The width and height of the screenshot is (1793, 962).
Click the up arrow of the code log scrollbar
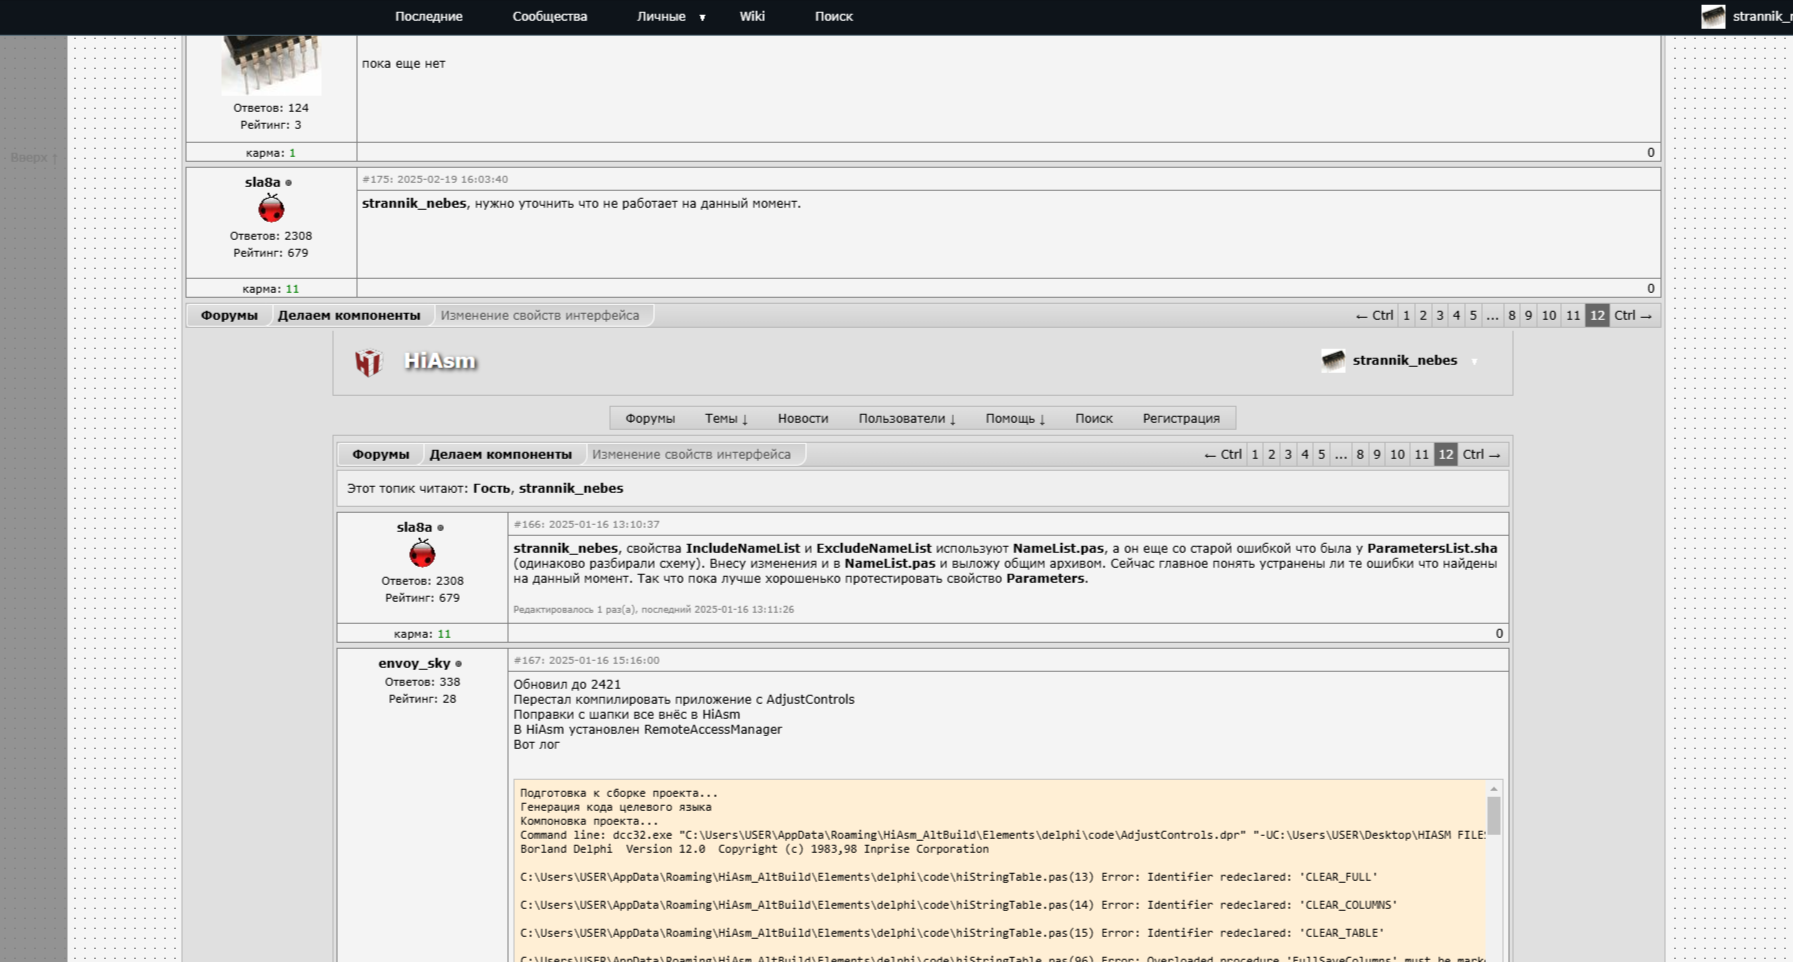click(1493, 789)
